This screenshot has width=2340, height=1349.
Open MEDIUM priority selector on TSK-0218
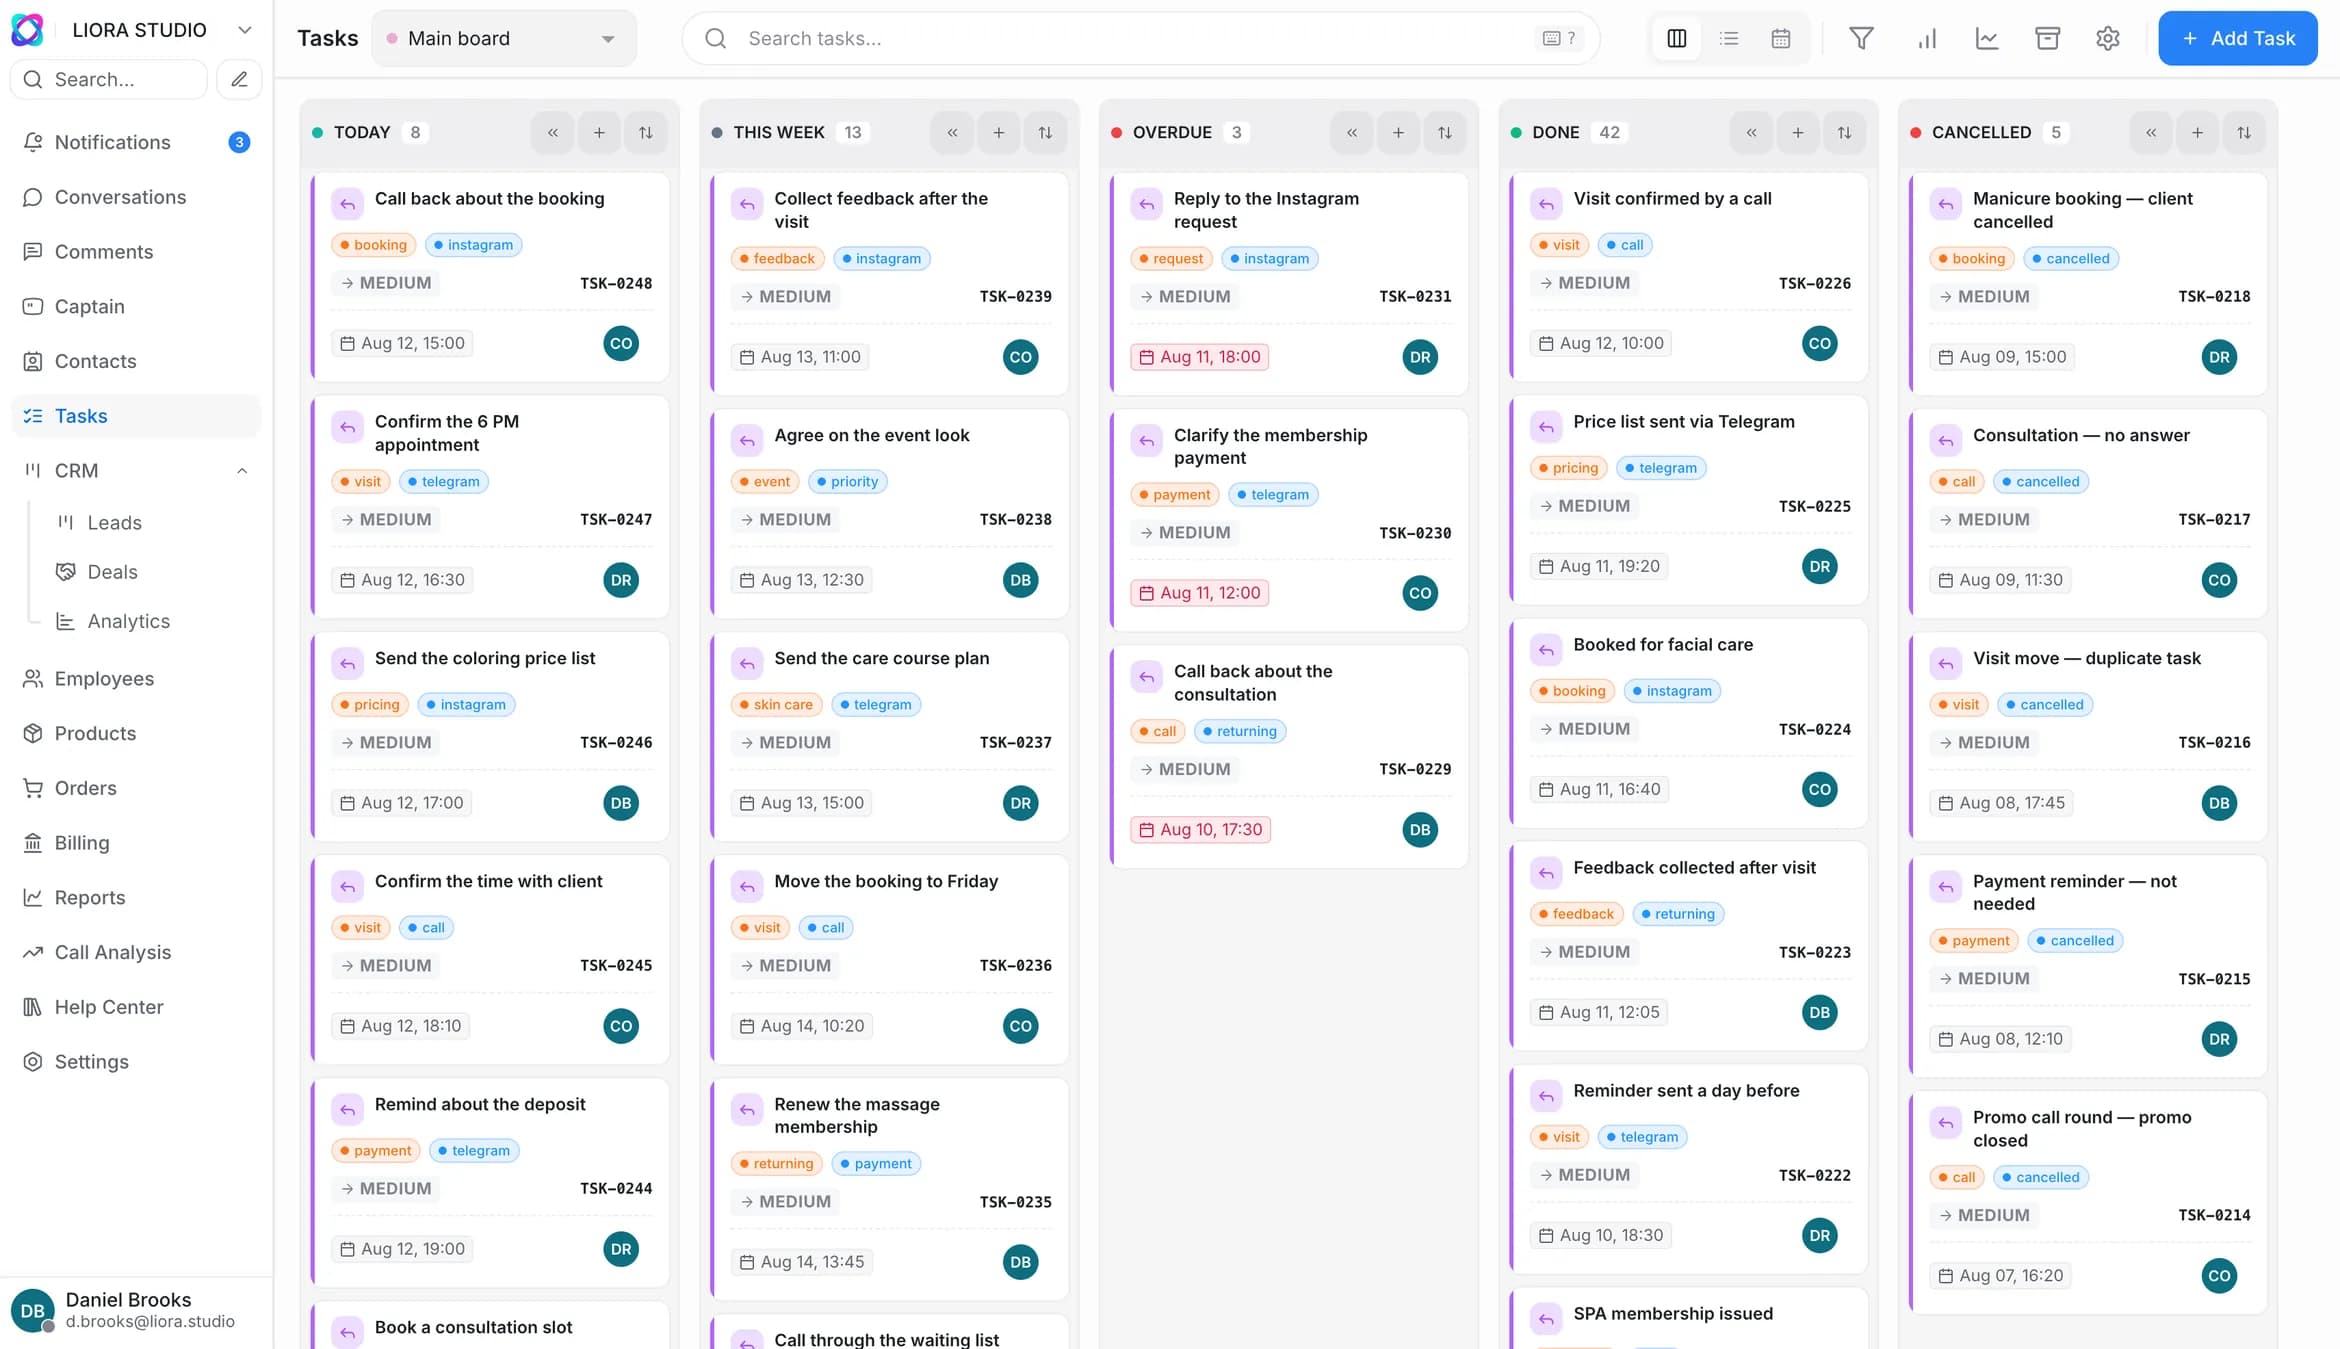point(1984,297)
